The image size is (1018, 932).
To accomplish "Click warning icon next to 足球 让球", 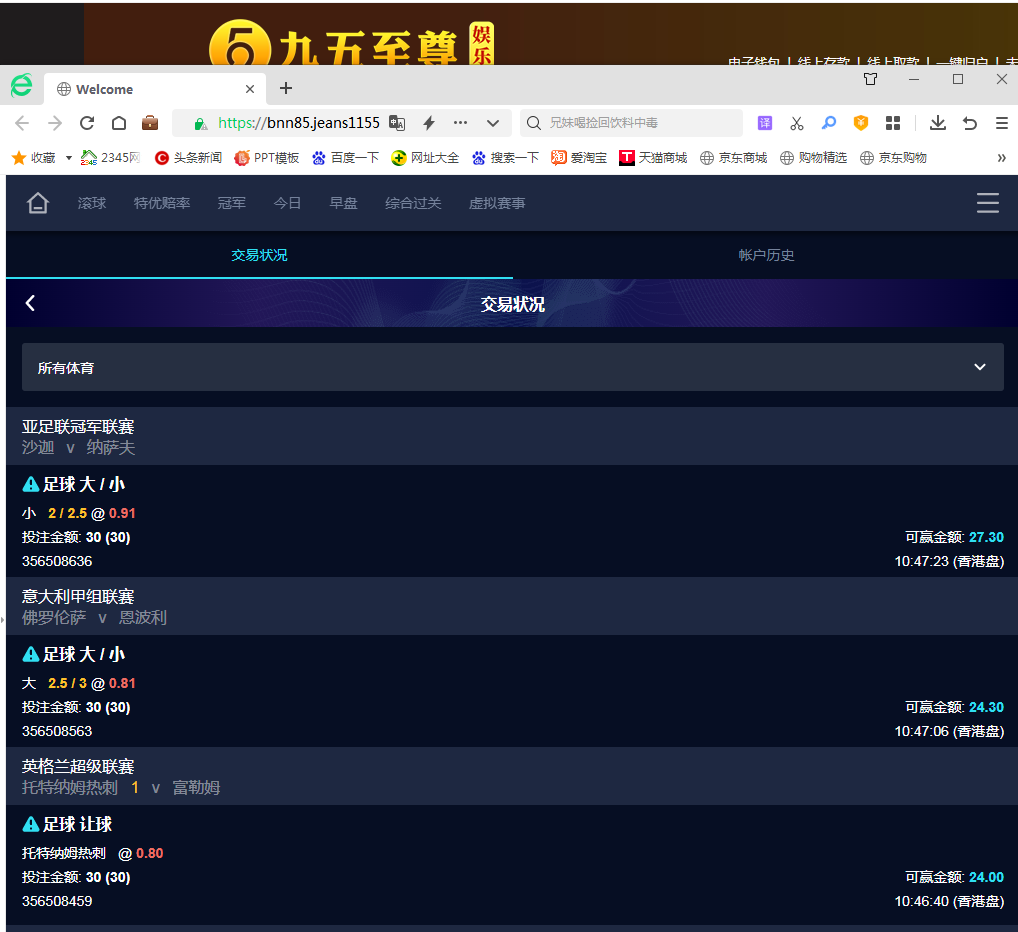I will 31,824.
